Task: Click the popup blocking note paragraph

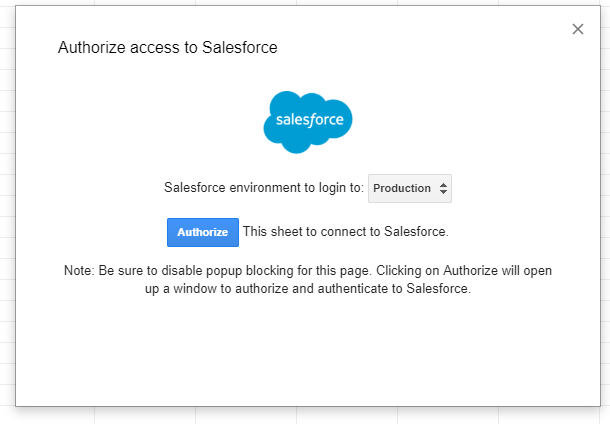Action: (308, 279)
